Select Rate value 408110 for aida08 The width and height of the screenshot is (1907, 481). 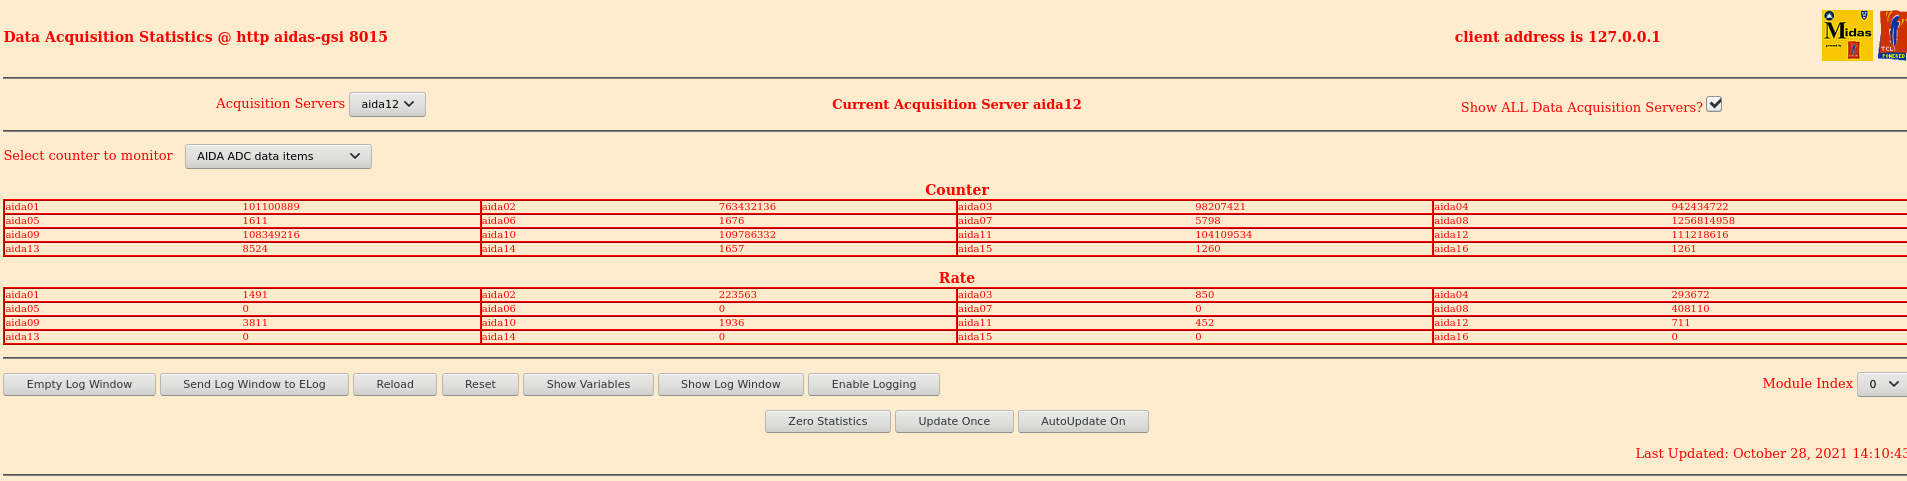click(x=1691, y=309)
